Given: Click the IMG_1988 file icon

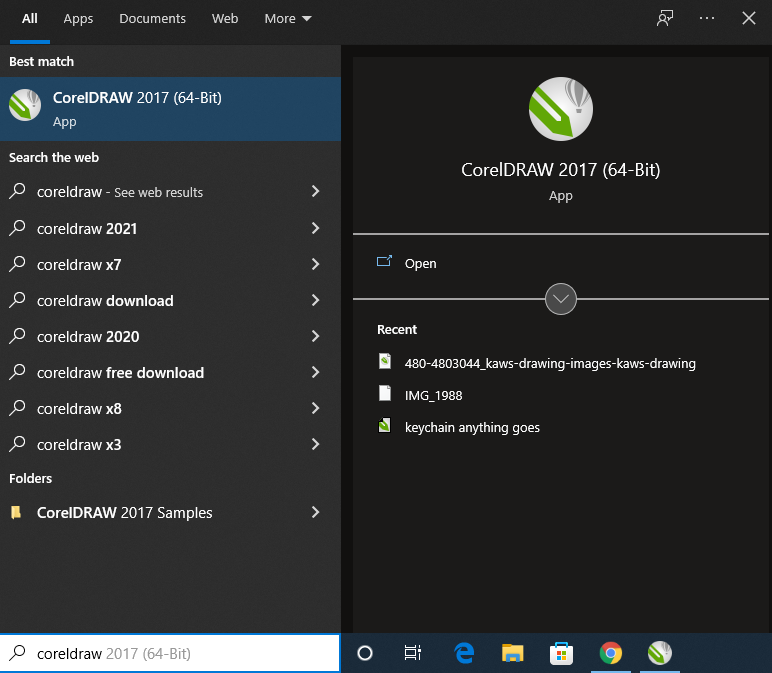Looking at the screenshot, I should coord(385,393).
